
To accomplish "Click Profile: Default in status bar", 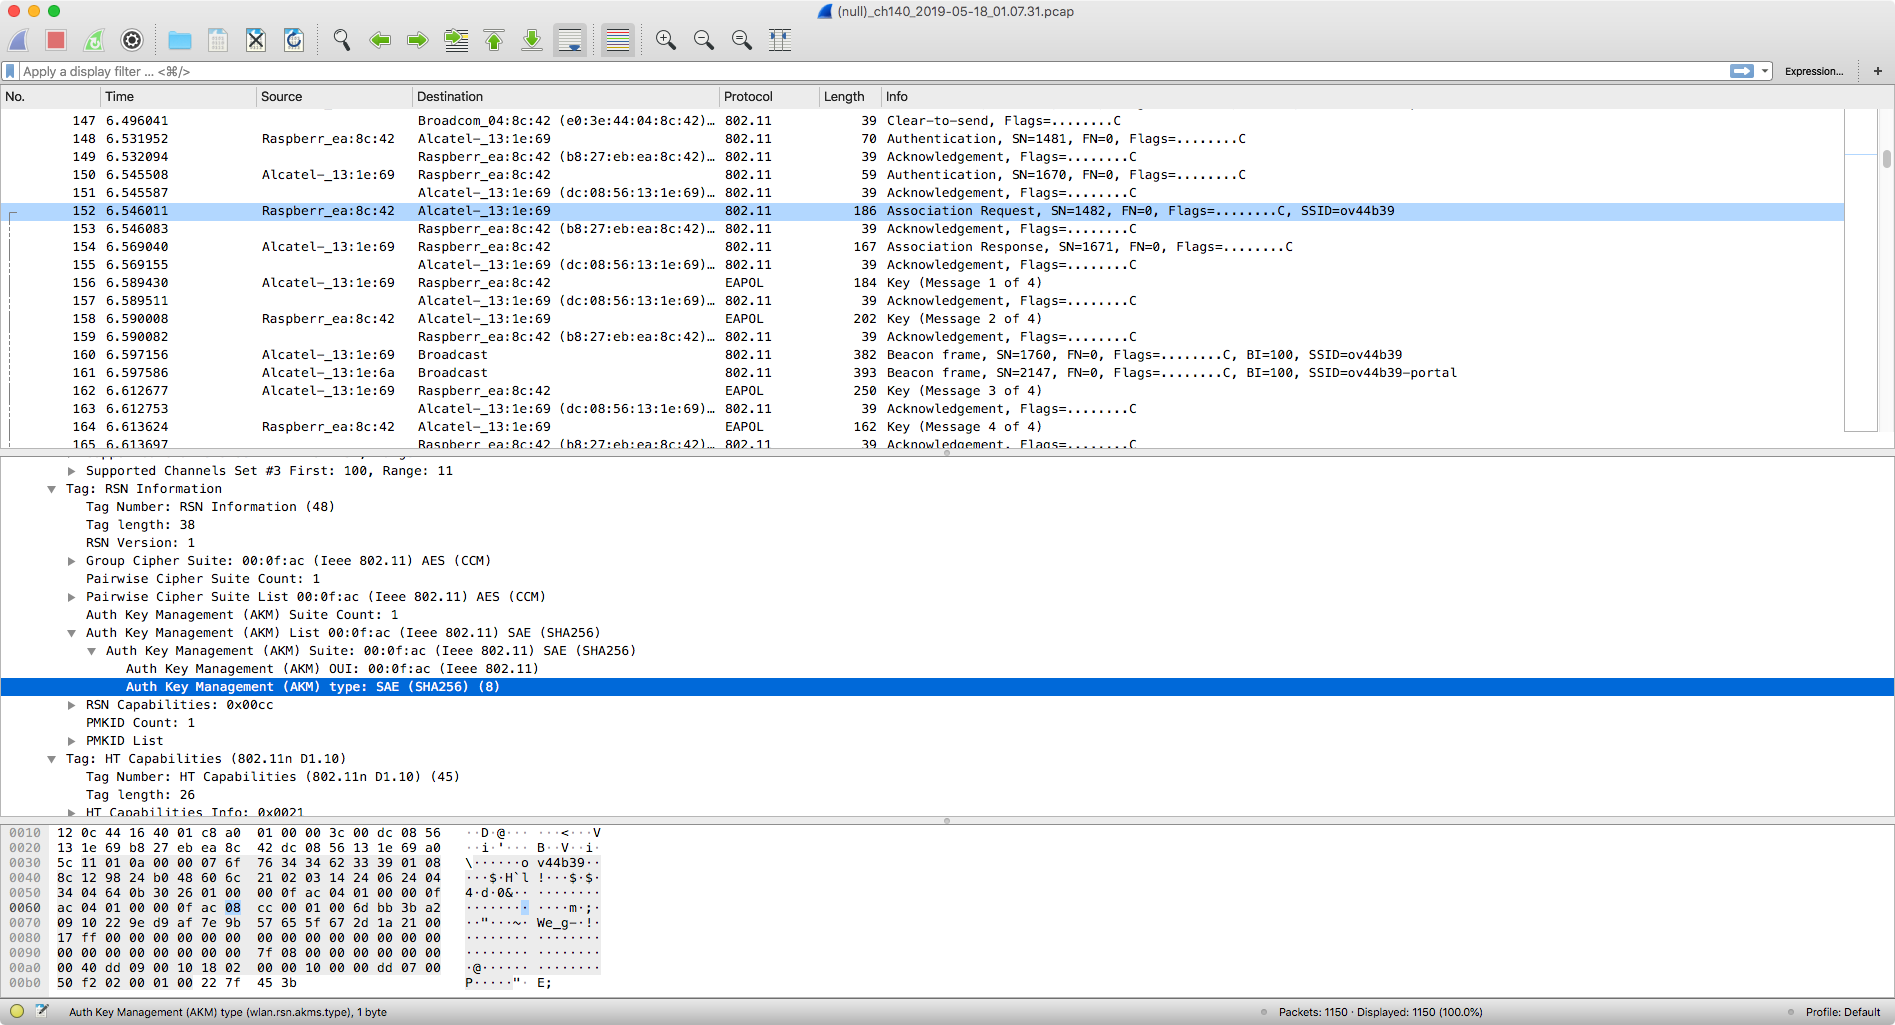I will tap(1842, 1012).
